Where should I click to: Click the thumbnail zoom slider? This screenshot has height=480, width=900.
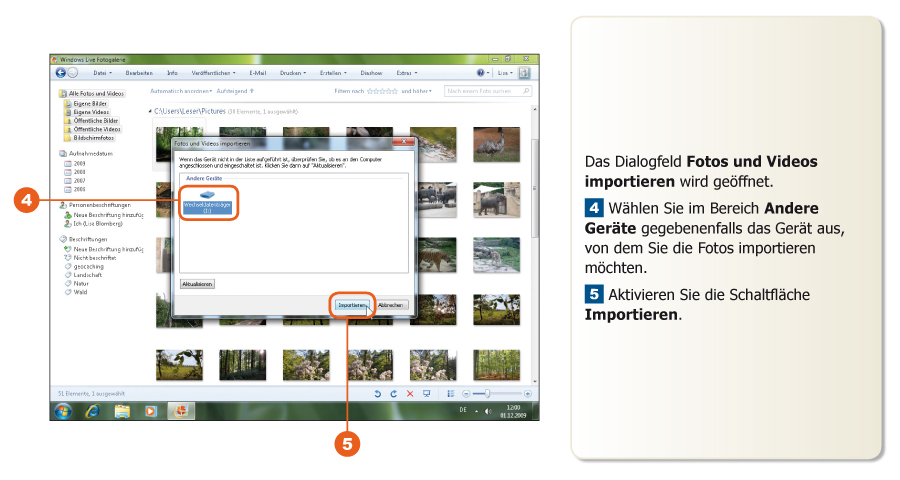click(488, 394)
